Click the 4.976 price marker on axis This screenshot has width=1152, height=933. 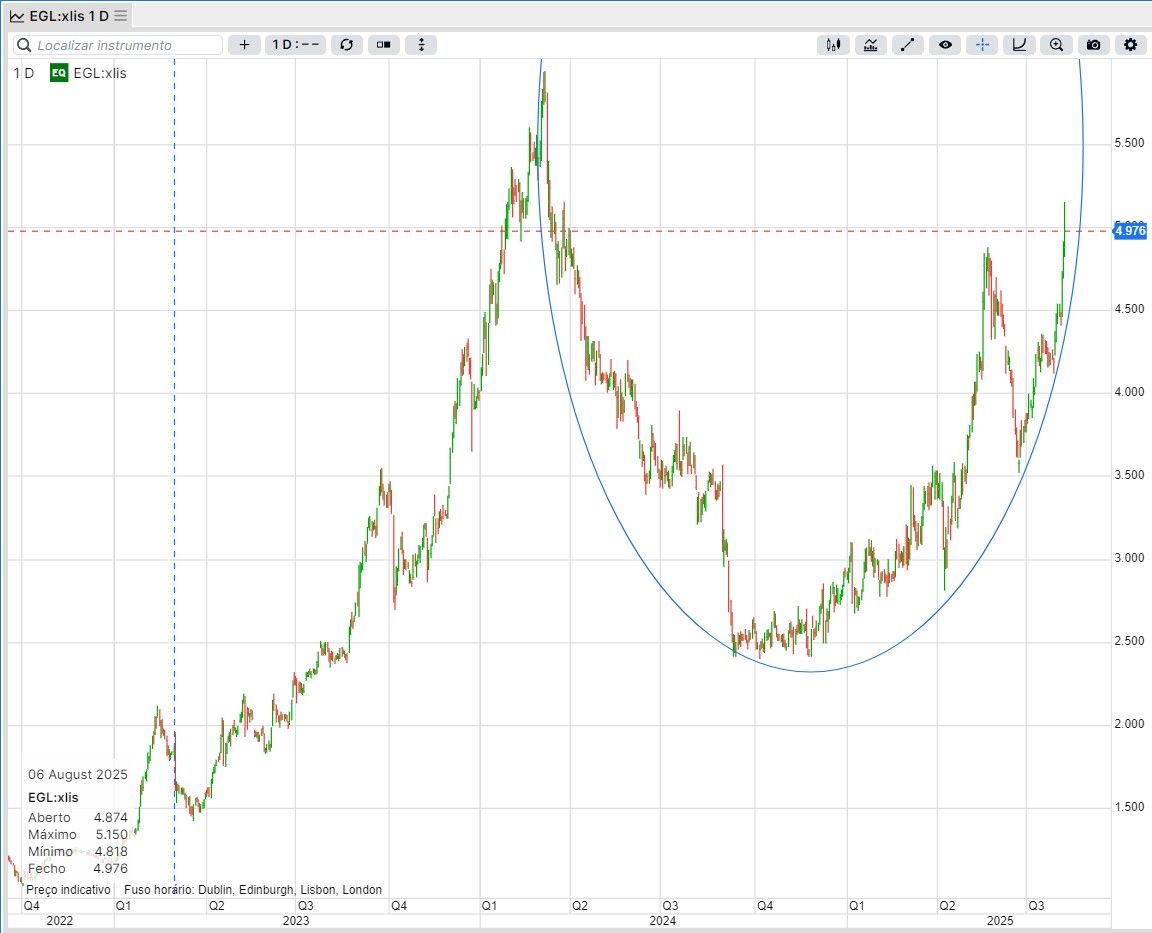coord(1129,231)
